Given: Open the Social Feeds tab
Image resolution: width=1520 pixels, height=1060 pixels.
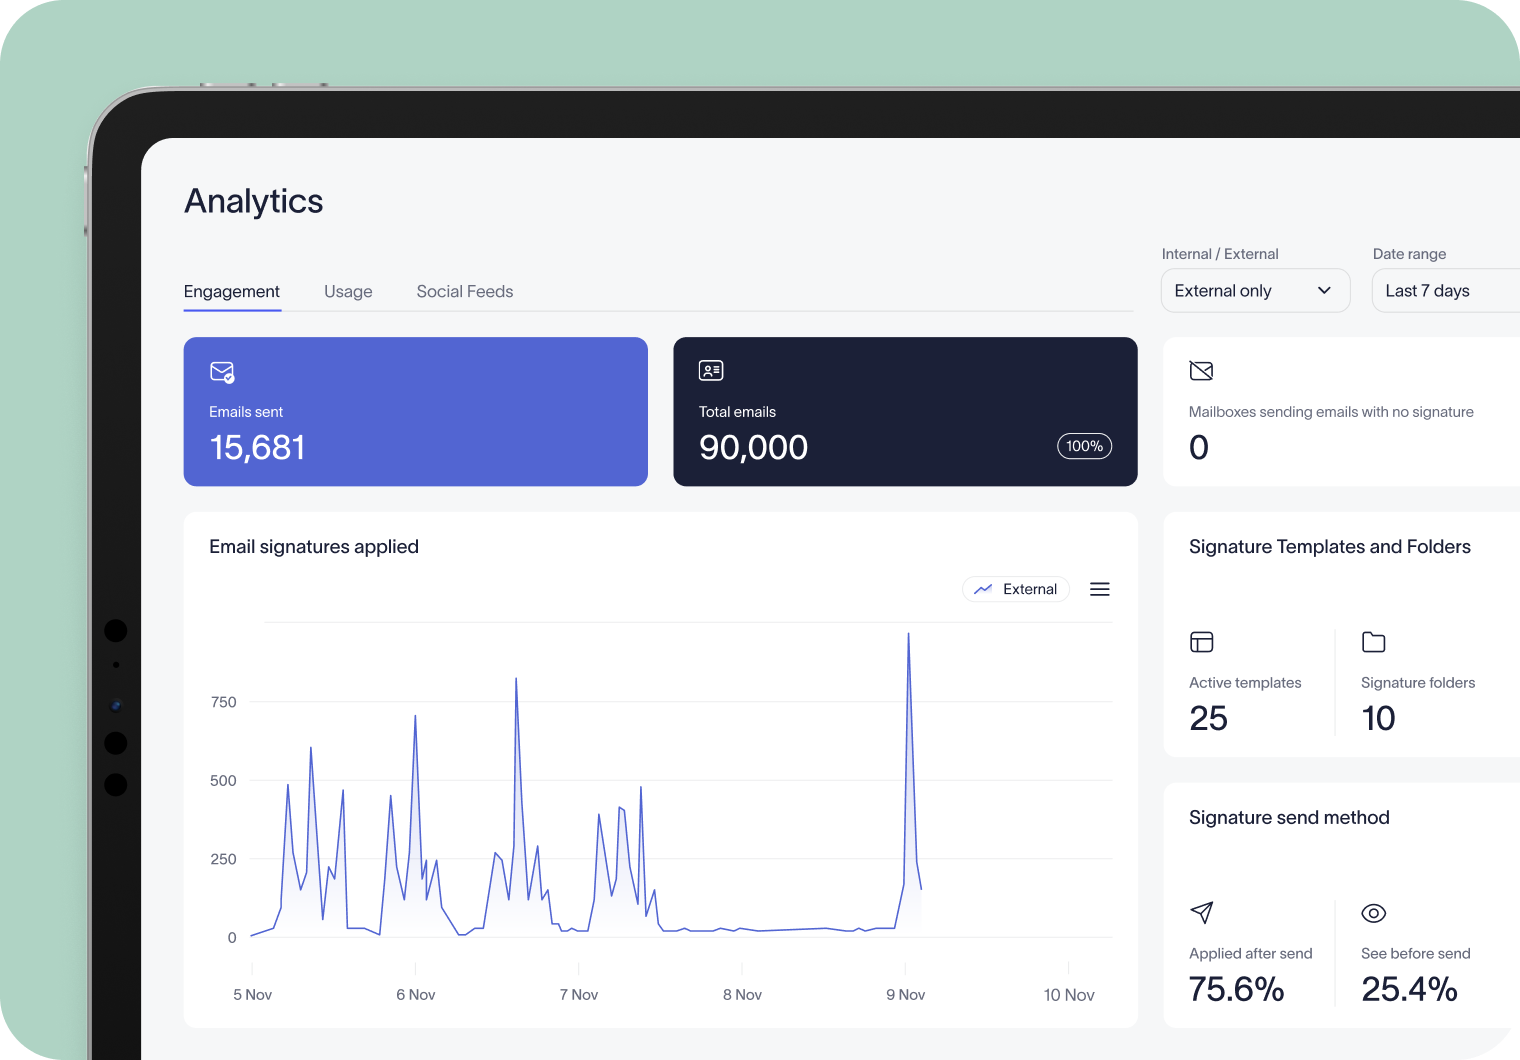Looking at the screenshot, I should [464, 291].
